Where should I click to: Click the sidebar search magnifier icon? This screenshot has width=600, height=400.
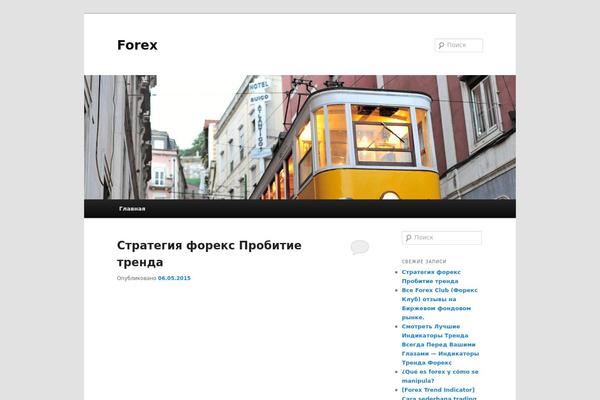click(x=408, y=238)
